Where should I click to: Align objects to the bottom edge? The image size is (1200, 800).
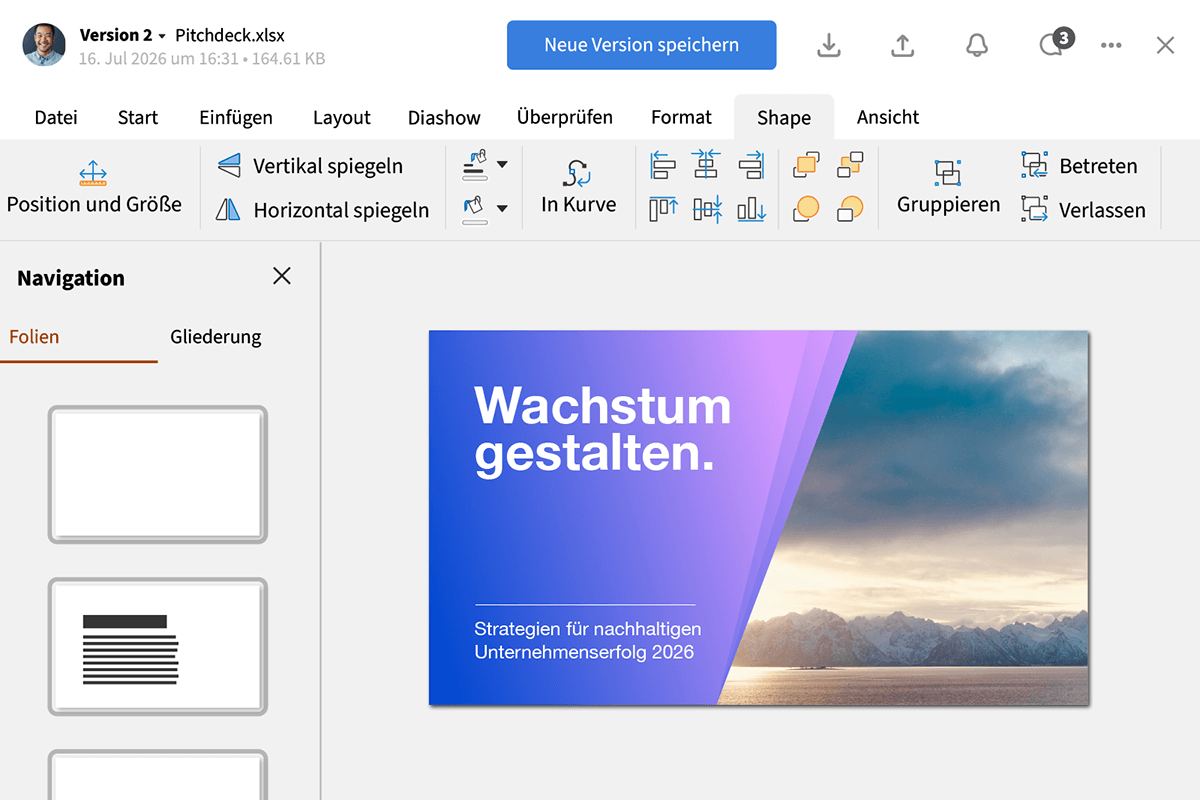coord(751,208)
